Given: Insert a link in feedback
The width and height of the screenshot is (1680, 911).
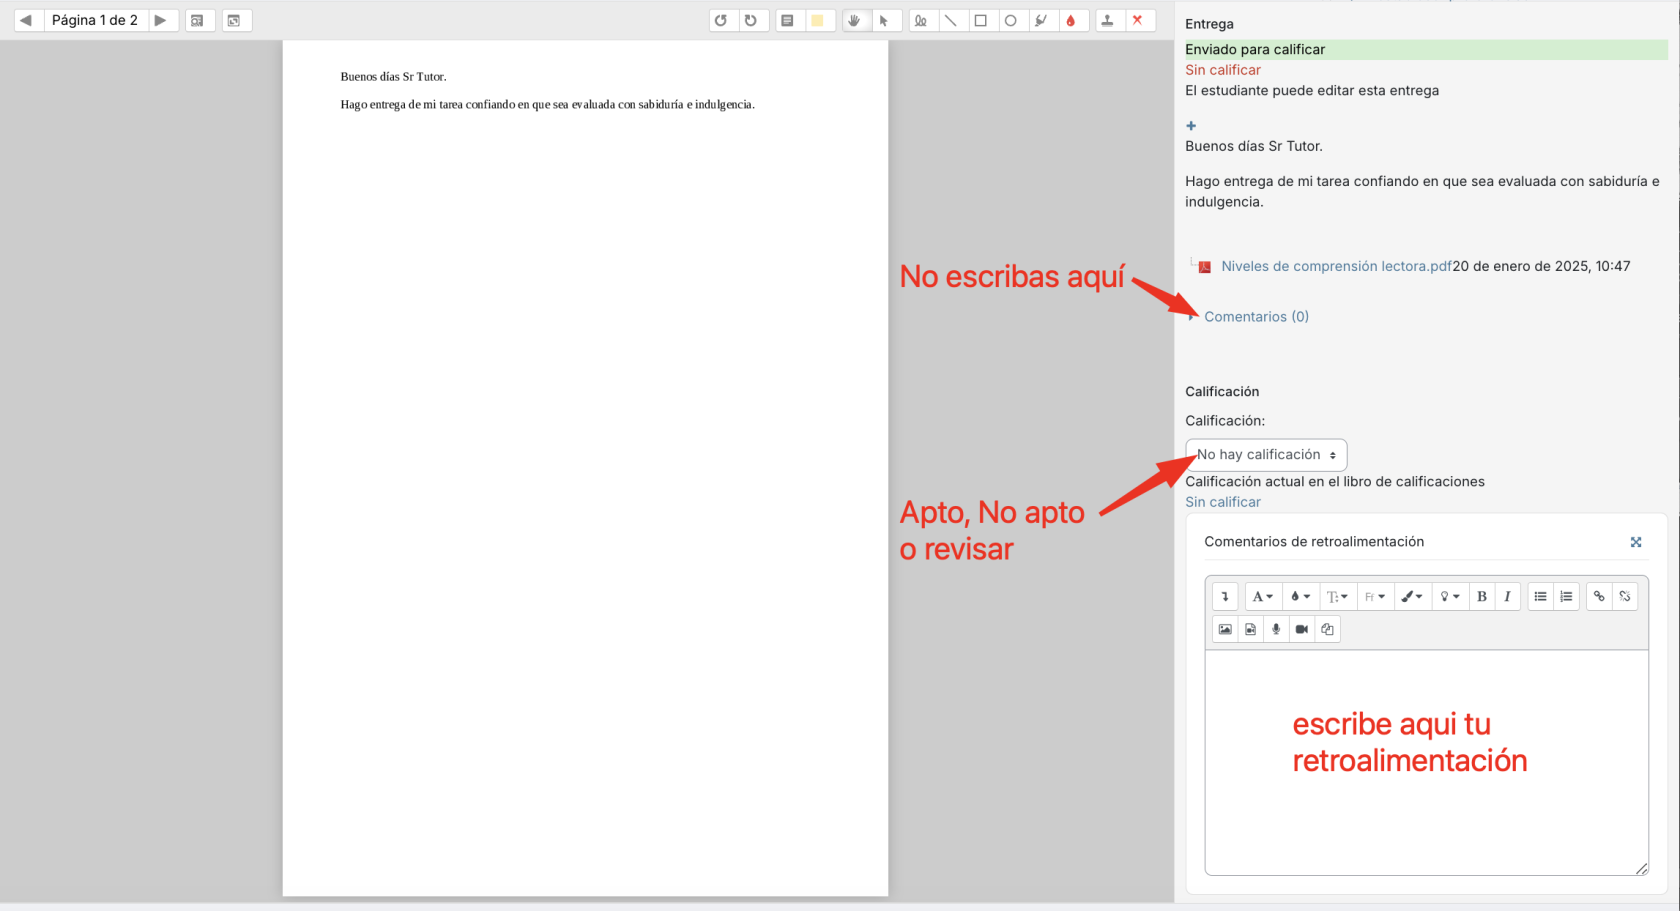Looking at the screenshot, I should click(1599, 596).
